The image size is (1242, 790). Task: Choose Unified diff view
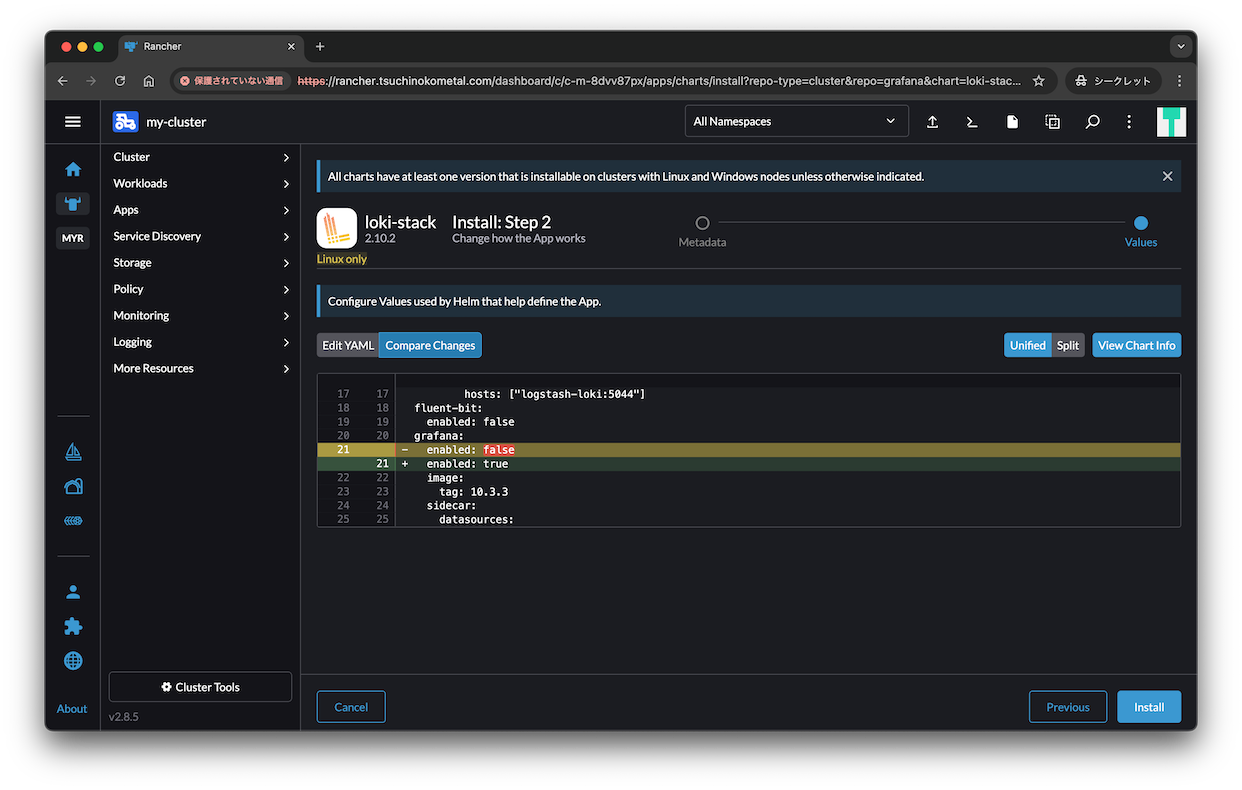pos(1027,345)
